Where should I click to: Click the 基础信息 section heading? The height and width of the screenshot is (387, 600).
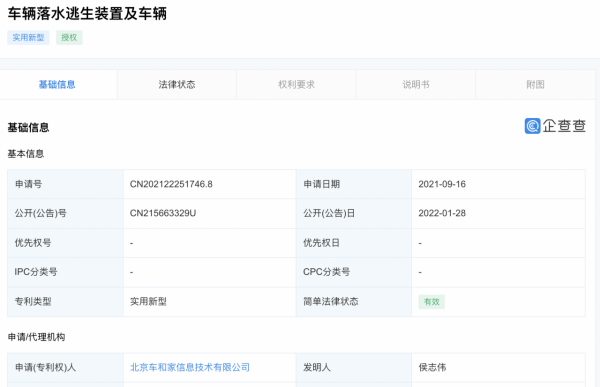click(x=28, y=127)
